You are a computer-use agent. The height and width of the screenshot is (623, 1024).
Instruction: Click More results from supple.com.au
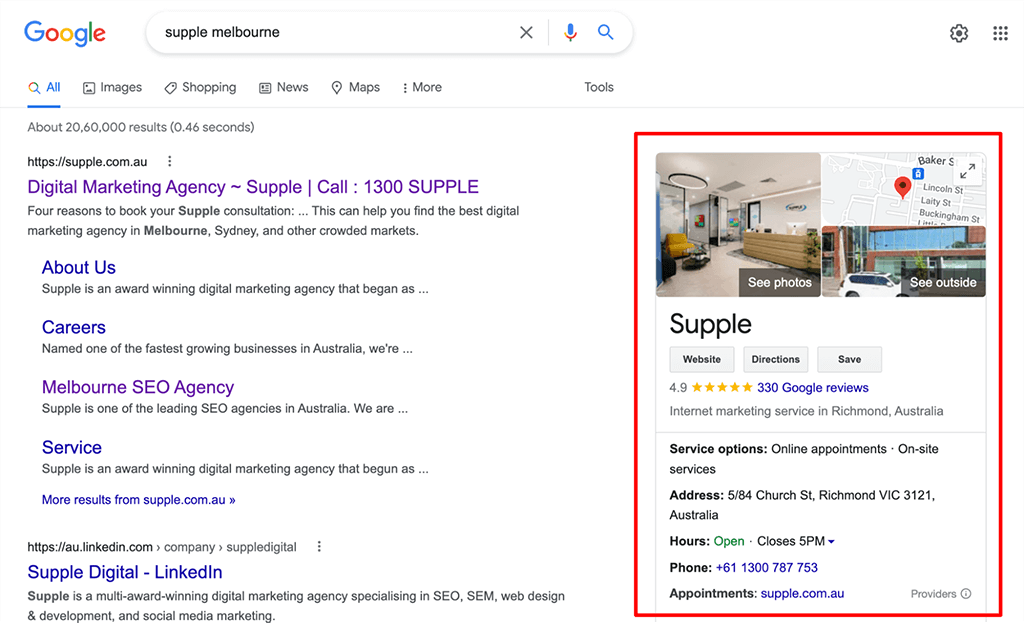[x=138, y=500]
